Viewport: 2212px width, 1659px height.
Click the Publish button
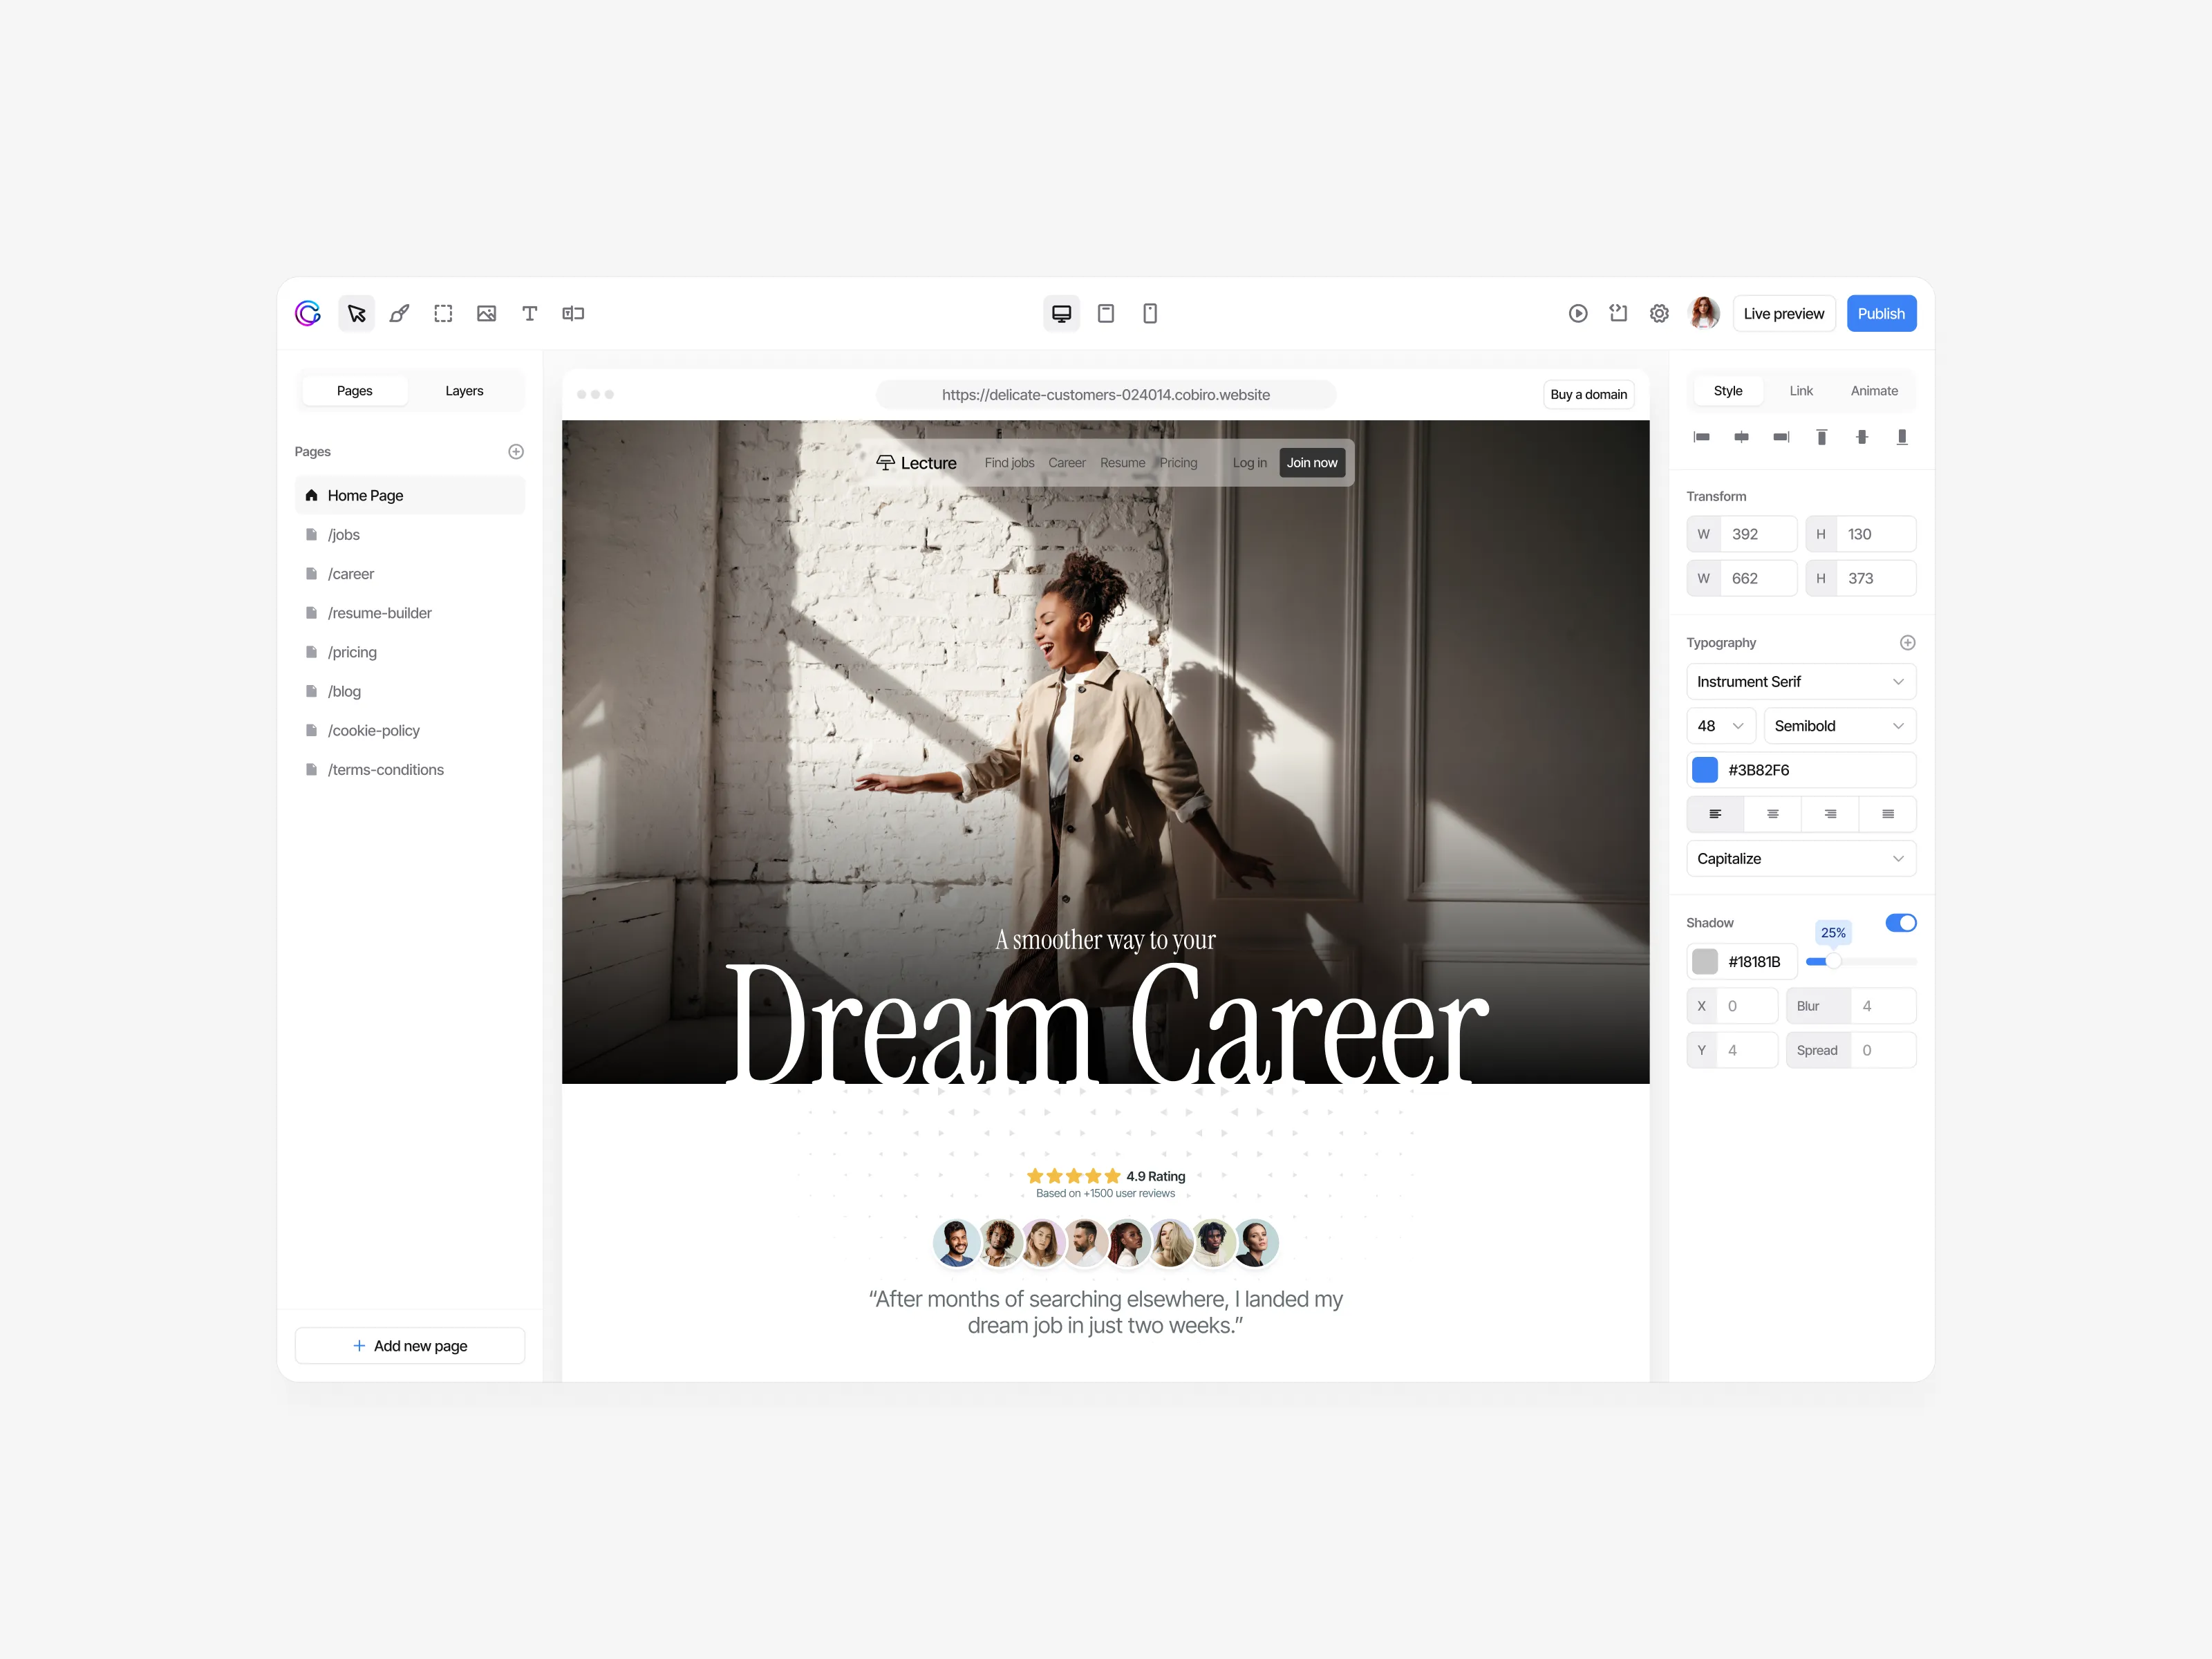1881,314
